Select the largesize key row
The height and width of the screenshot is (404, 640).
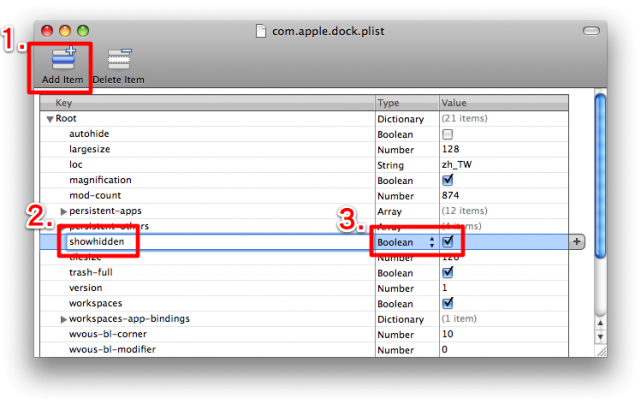click(207, 149)
